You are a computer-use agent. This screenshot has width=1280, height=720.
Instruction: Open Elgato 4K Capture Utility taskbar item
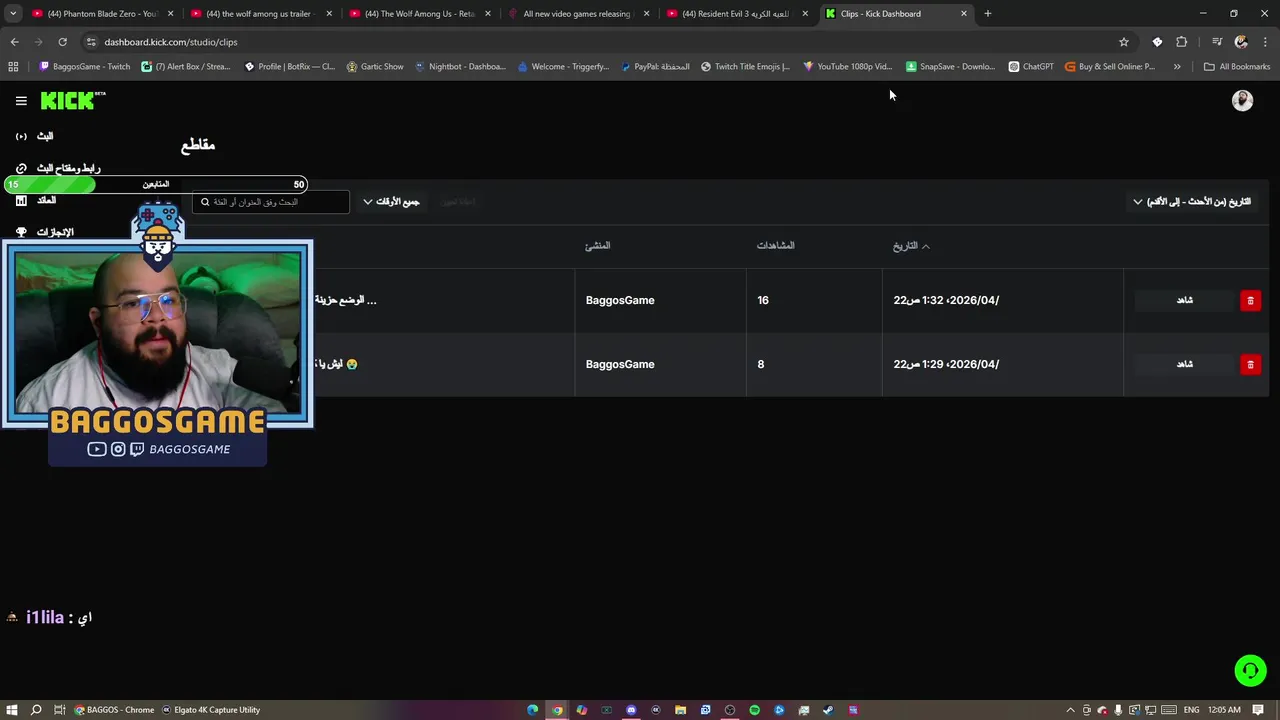tap(212, 710)
